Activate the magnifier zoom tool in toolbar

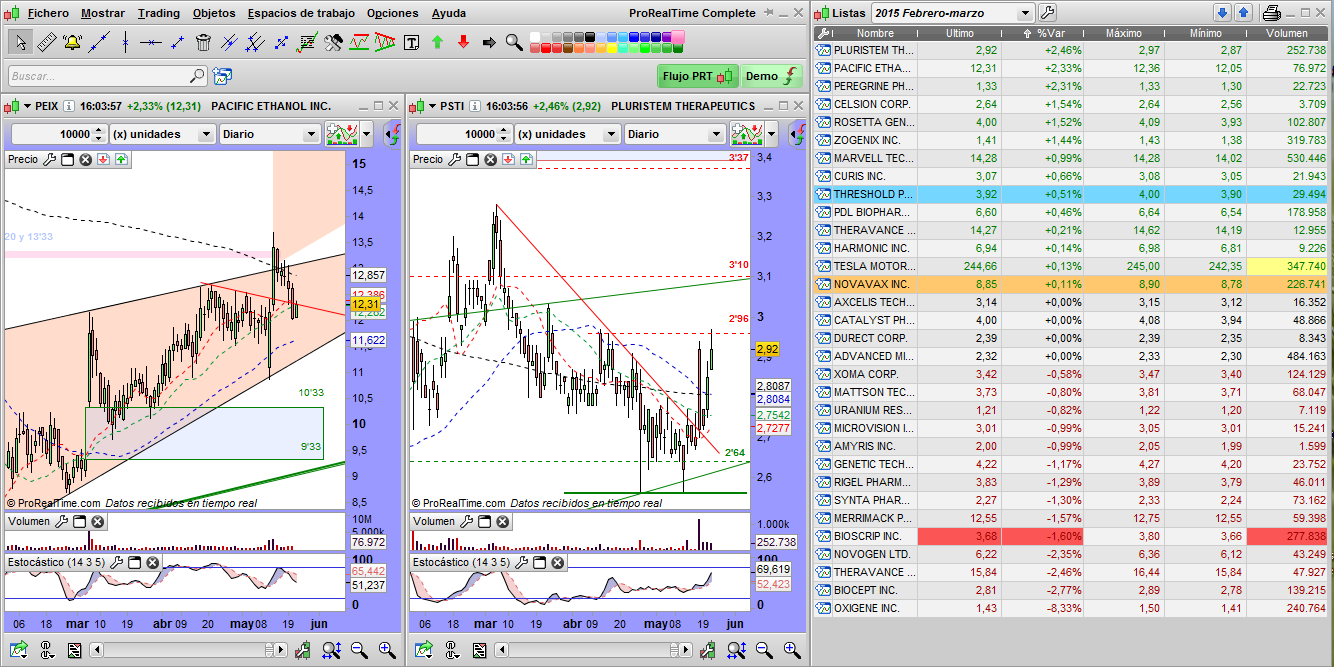514,42
